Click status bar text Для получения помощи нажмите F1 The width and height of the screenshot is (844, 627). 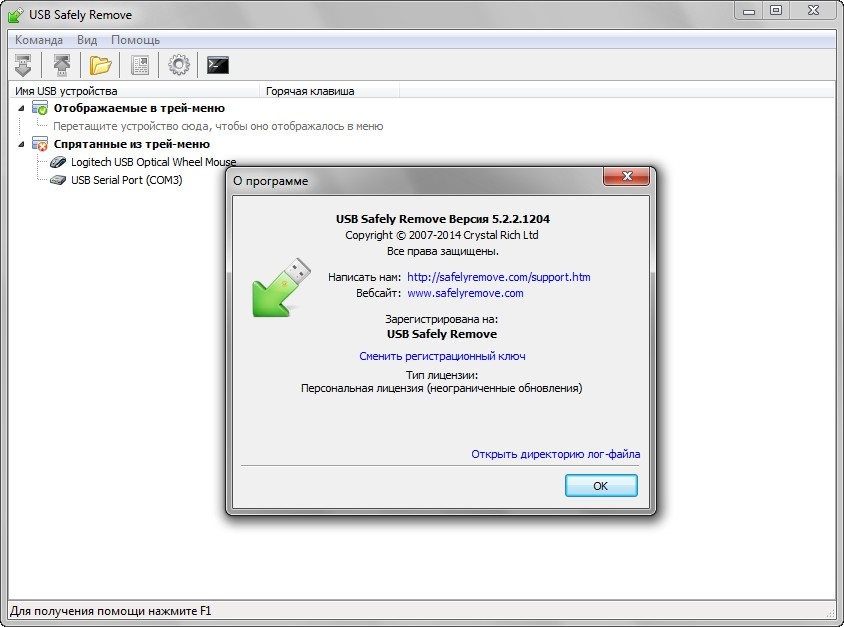click(x=110, y=611)
